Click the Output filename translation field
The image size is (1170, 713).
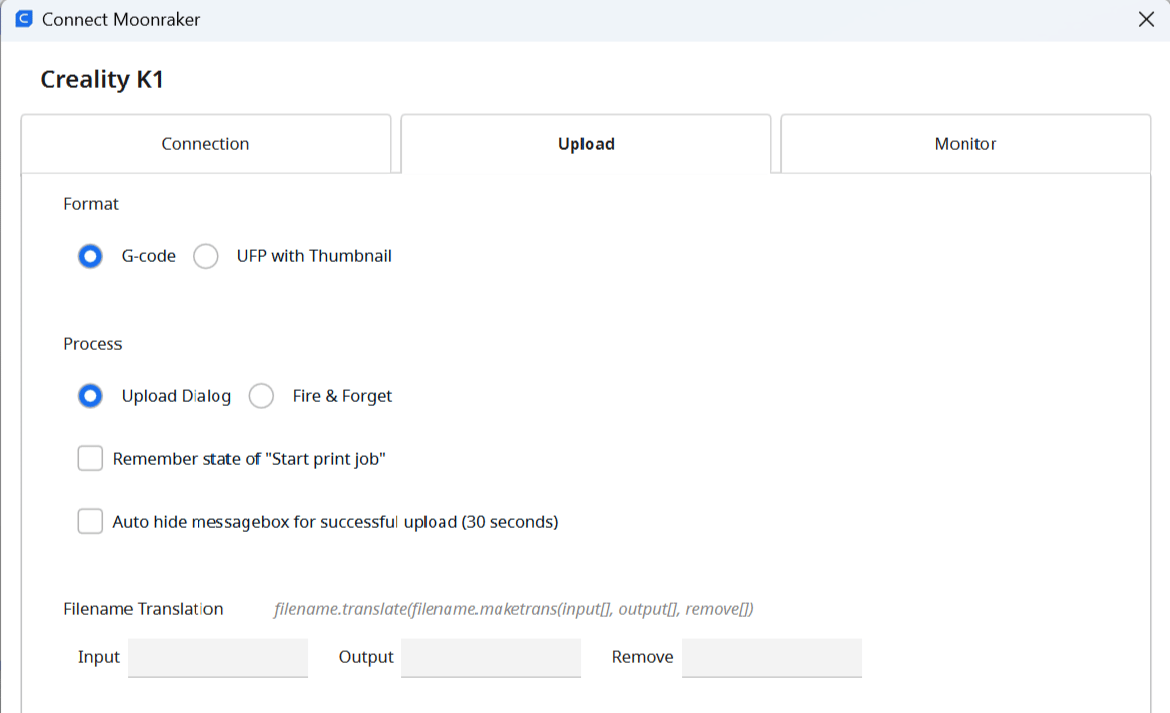coord(491,658)
